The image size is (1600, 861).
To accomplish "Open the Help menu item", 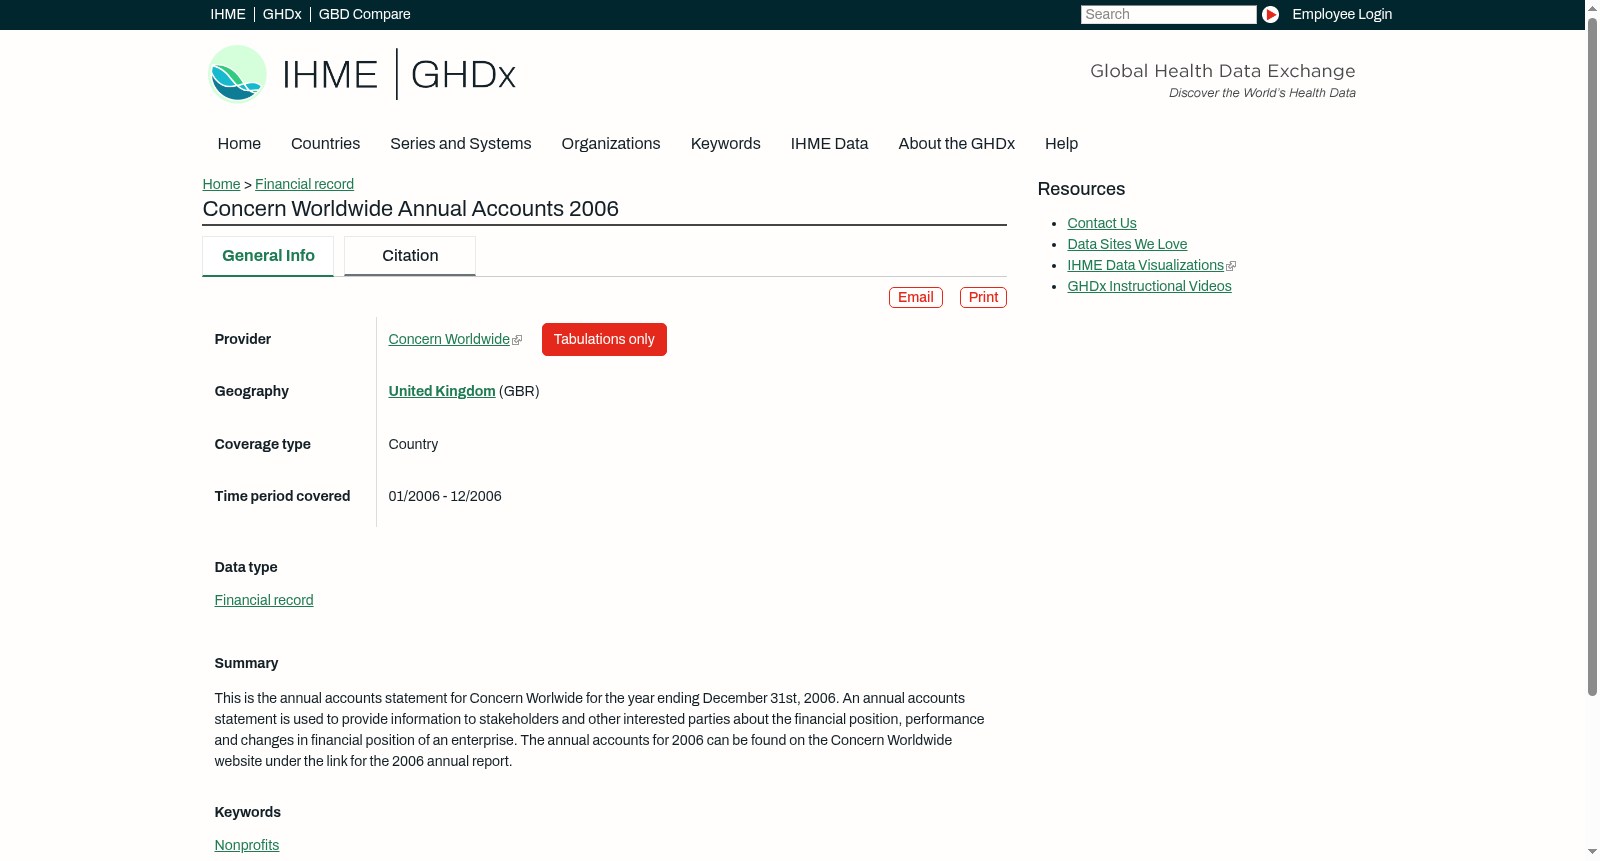I will pyautogui.click(x=1061, y=144).
